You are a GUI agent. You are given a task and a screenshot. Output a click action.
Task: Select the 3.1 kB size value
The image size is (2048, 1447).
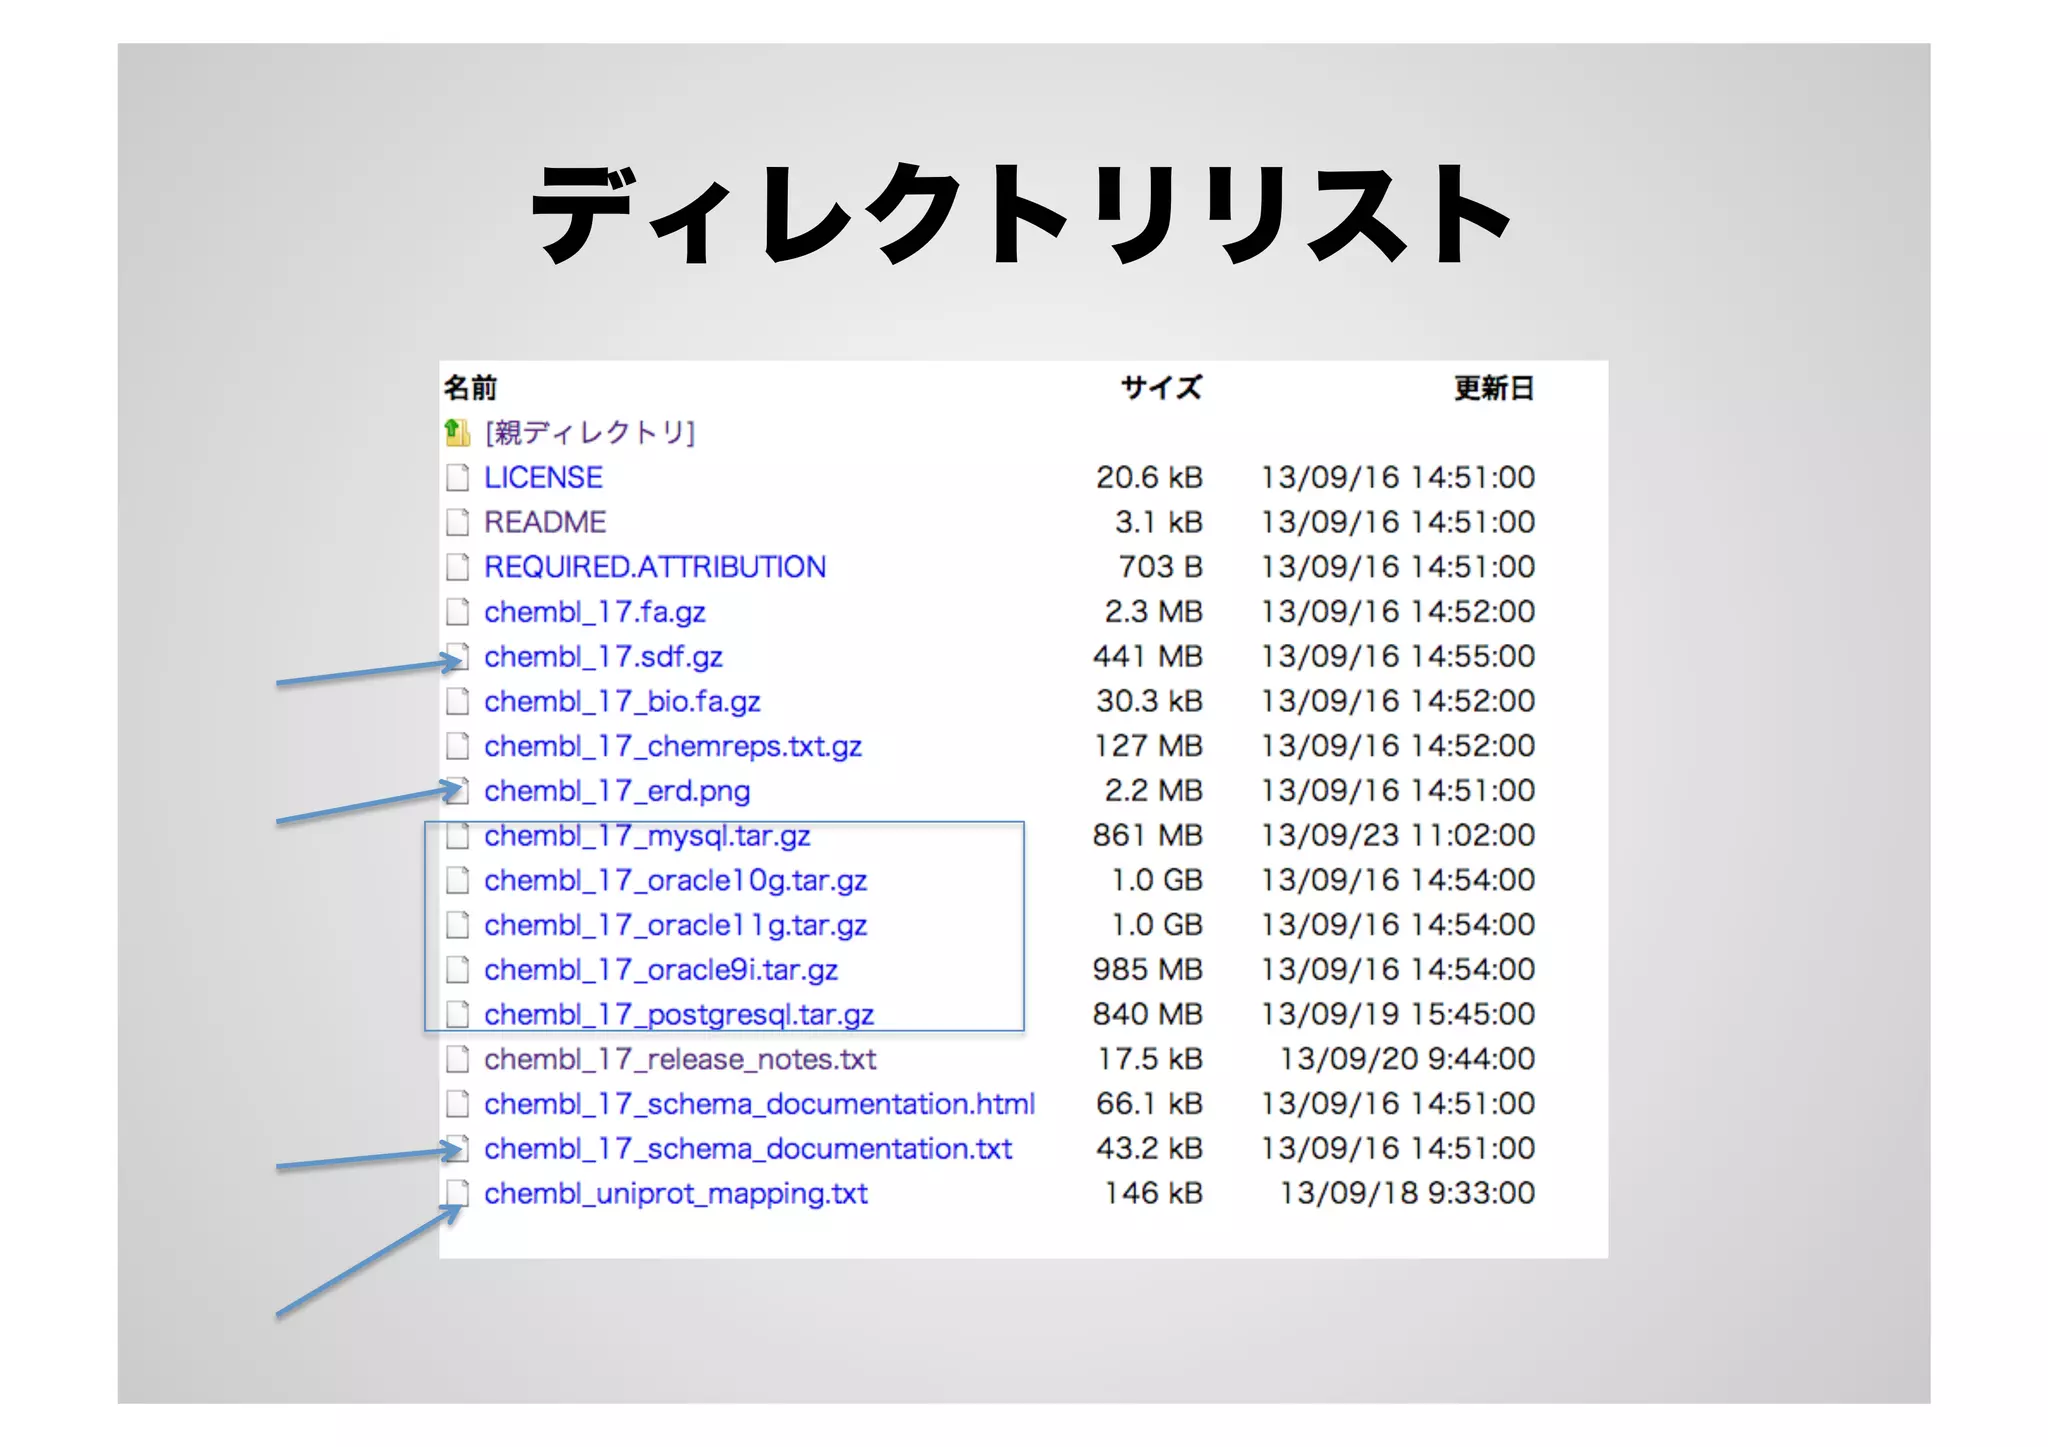tap(1159, 522)
